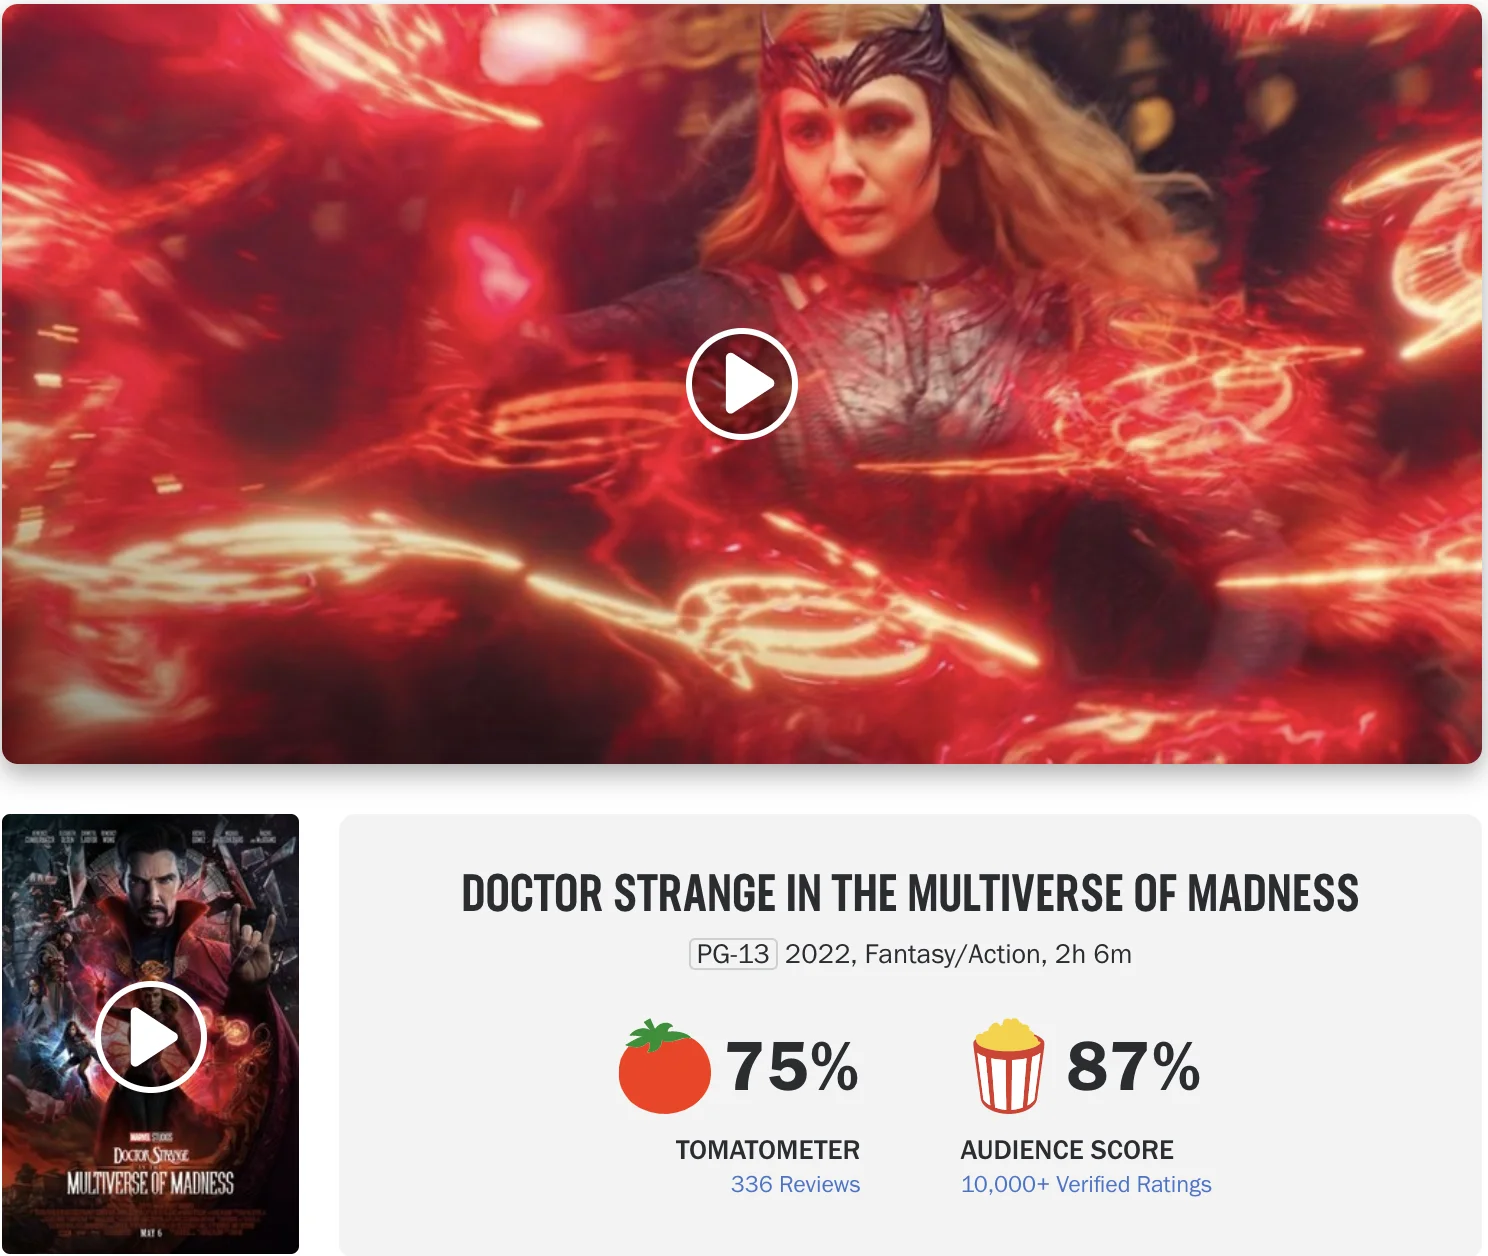Click the Doctor Strange movie title heading
1488x1256 pixels.
[x=910, y=893]
